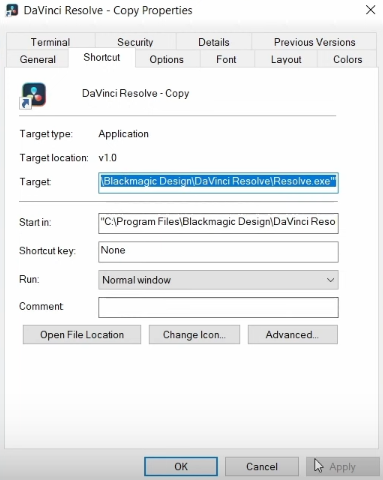Click the Target path field
383x480 pixels.
(218, 183)
